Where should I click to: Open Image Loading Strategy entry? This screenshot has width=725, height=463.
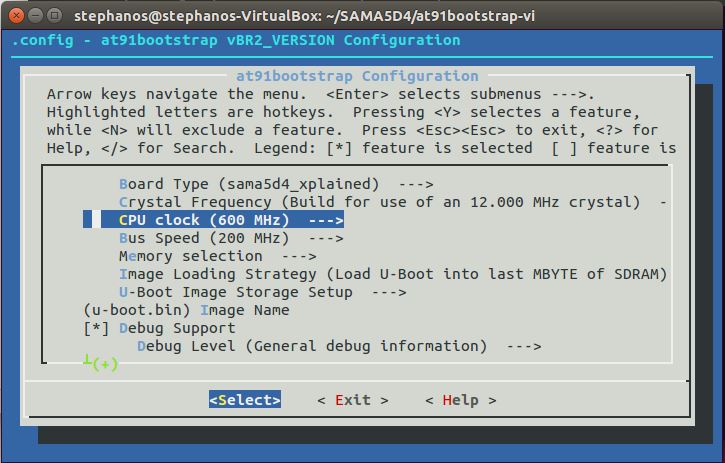click(392, 274)
